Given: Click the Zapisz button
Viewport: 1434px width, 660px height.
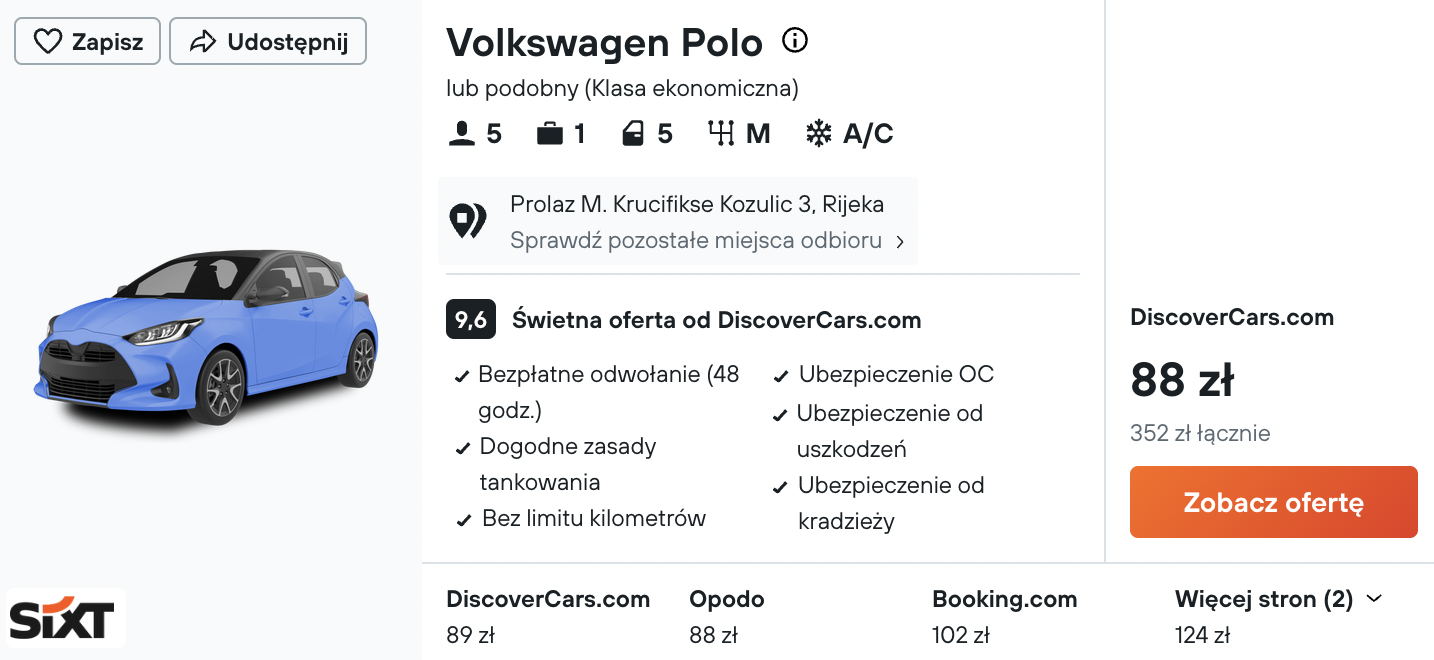Looking at the screenshot, I should coord(87,42).
